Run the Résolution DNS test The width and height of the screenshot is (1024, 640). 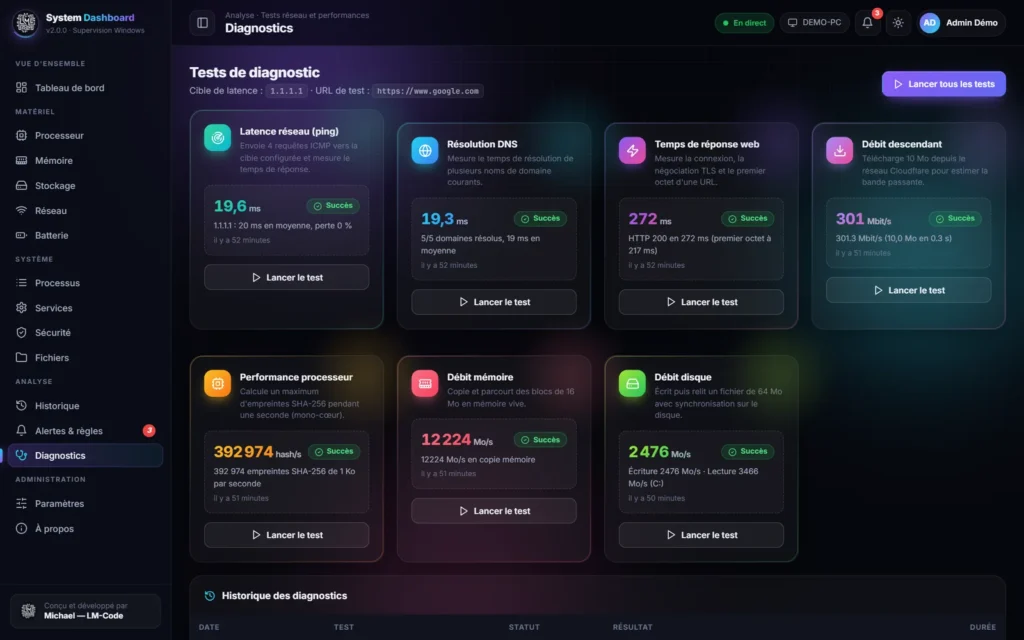[494, 302]
